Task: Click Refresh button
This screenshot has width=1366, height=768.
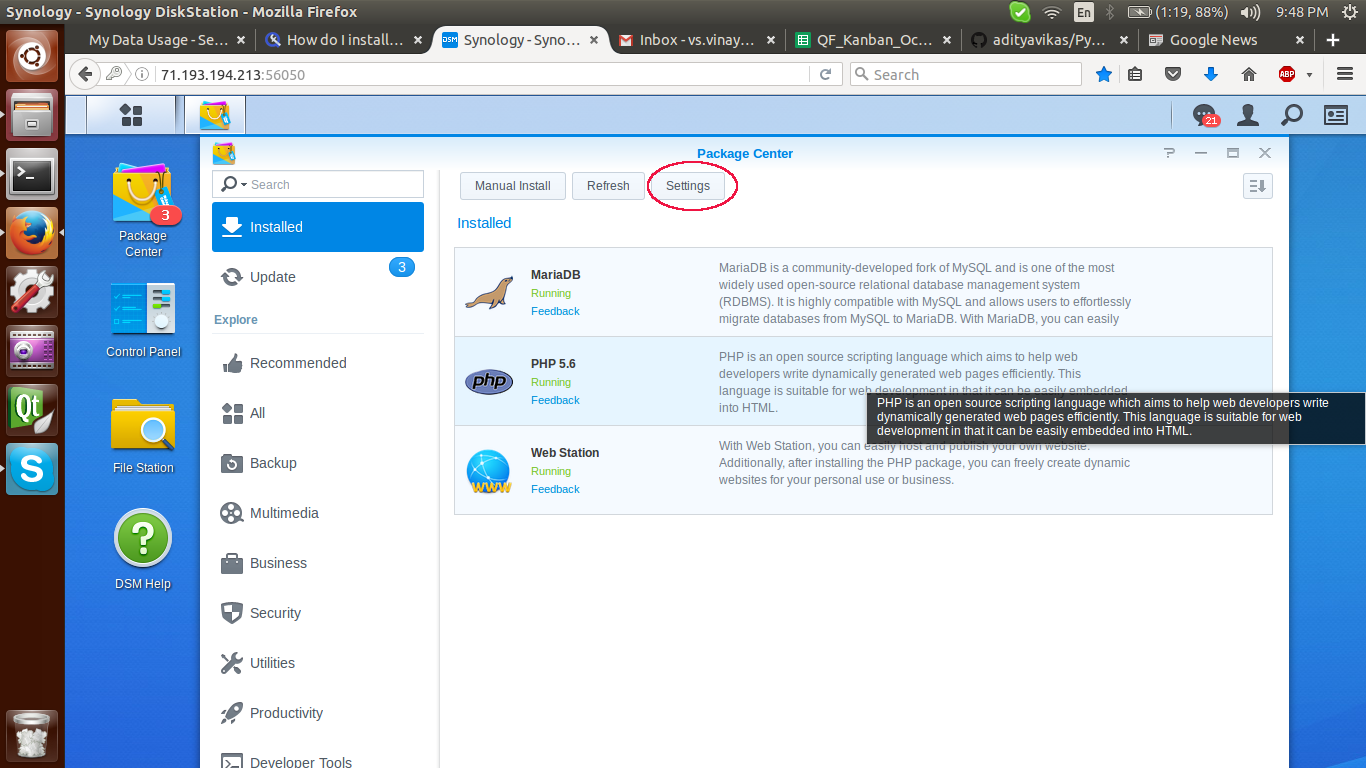Action: tap(608, 186)
